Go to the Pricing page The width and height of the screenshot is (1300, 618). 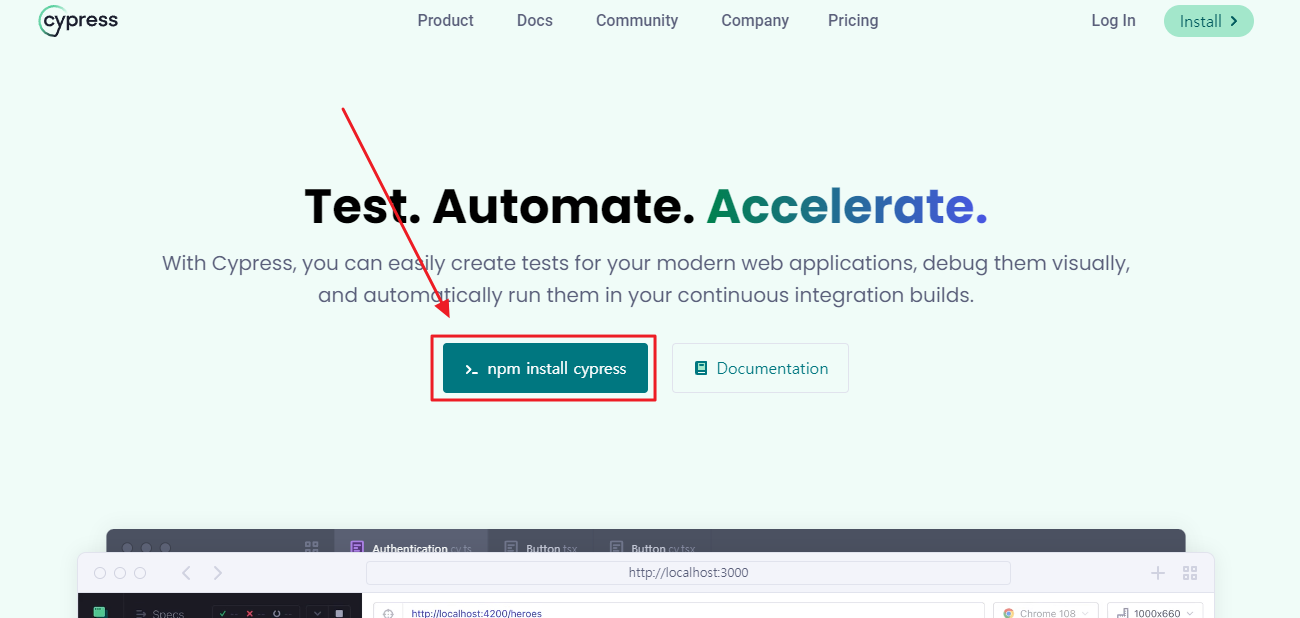pos(853,20)
